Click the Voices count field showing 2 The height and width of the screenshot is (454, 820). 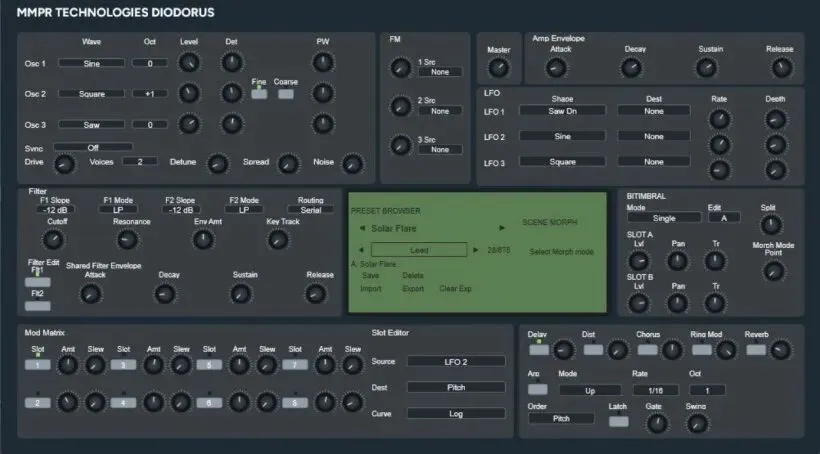pos(140,162)
